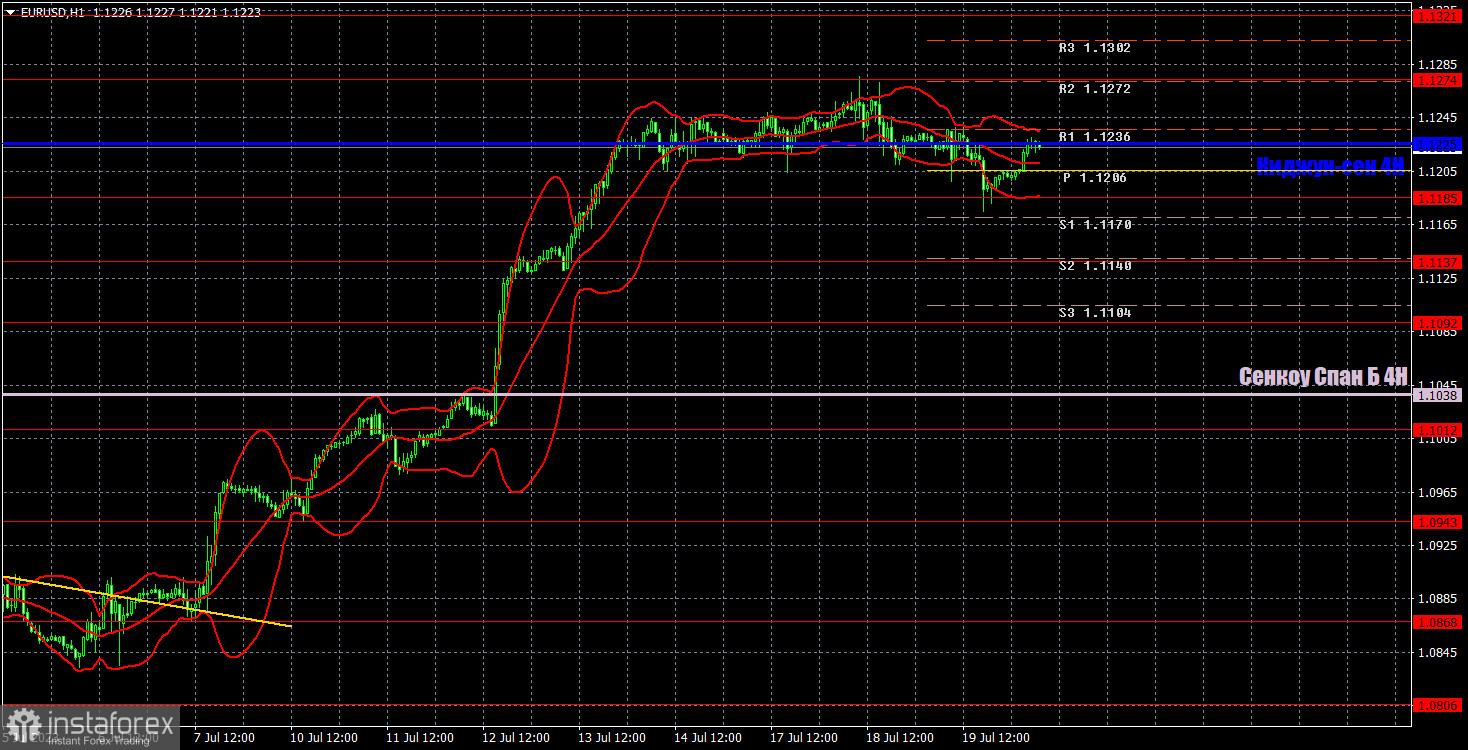This screenshot has width=1468, height=750.
Task: Click the R3 1.1302 pivot label
Action: tap(1095, 47)
